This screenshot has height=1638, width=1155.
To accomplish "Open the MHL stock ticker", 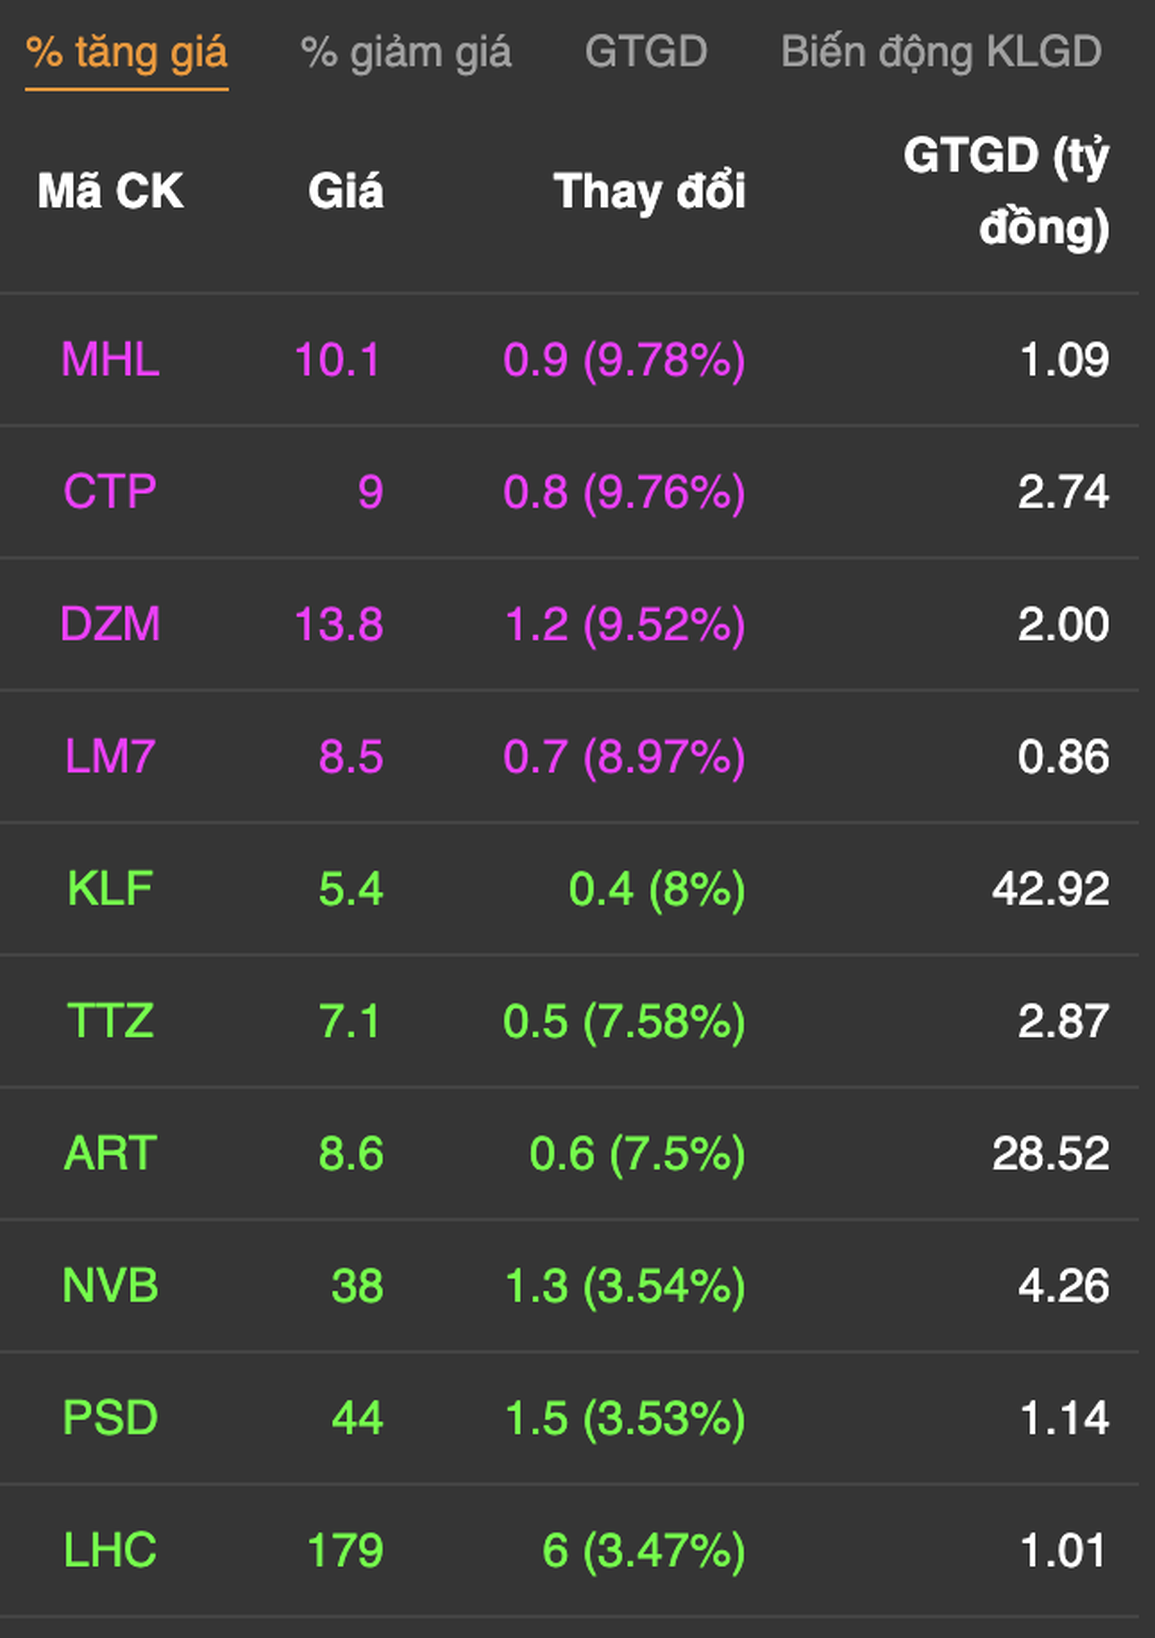I will (110, 360).
